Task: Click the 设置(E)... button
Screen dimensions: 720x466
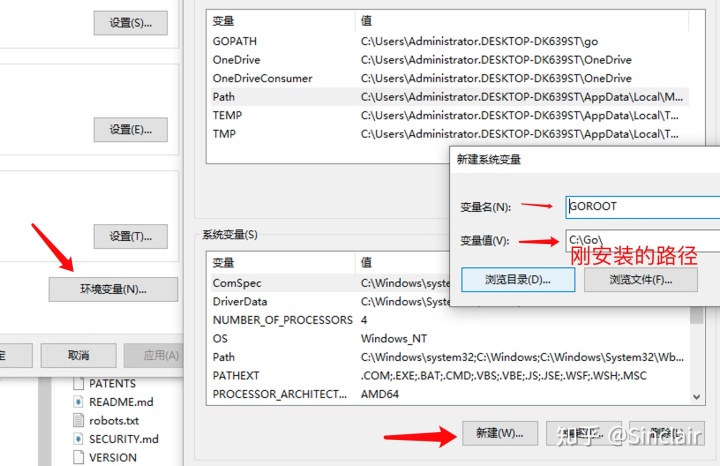Action: tap(130, 130)
